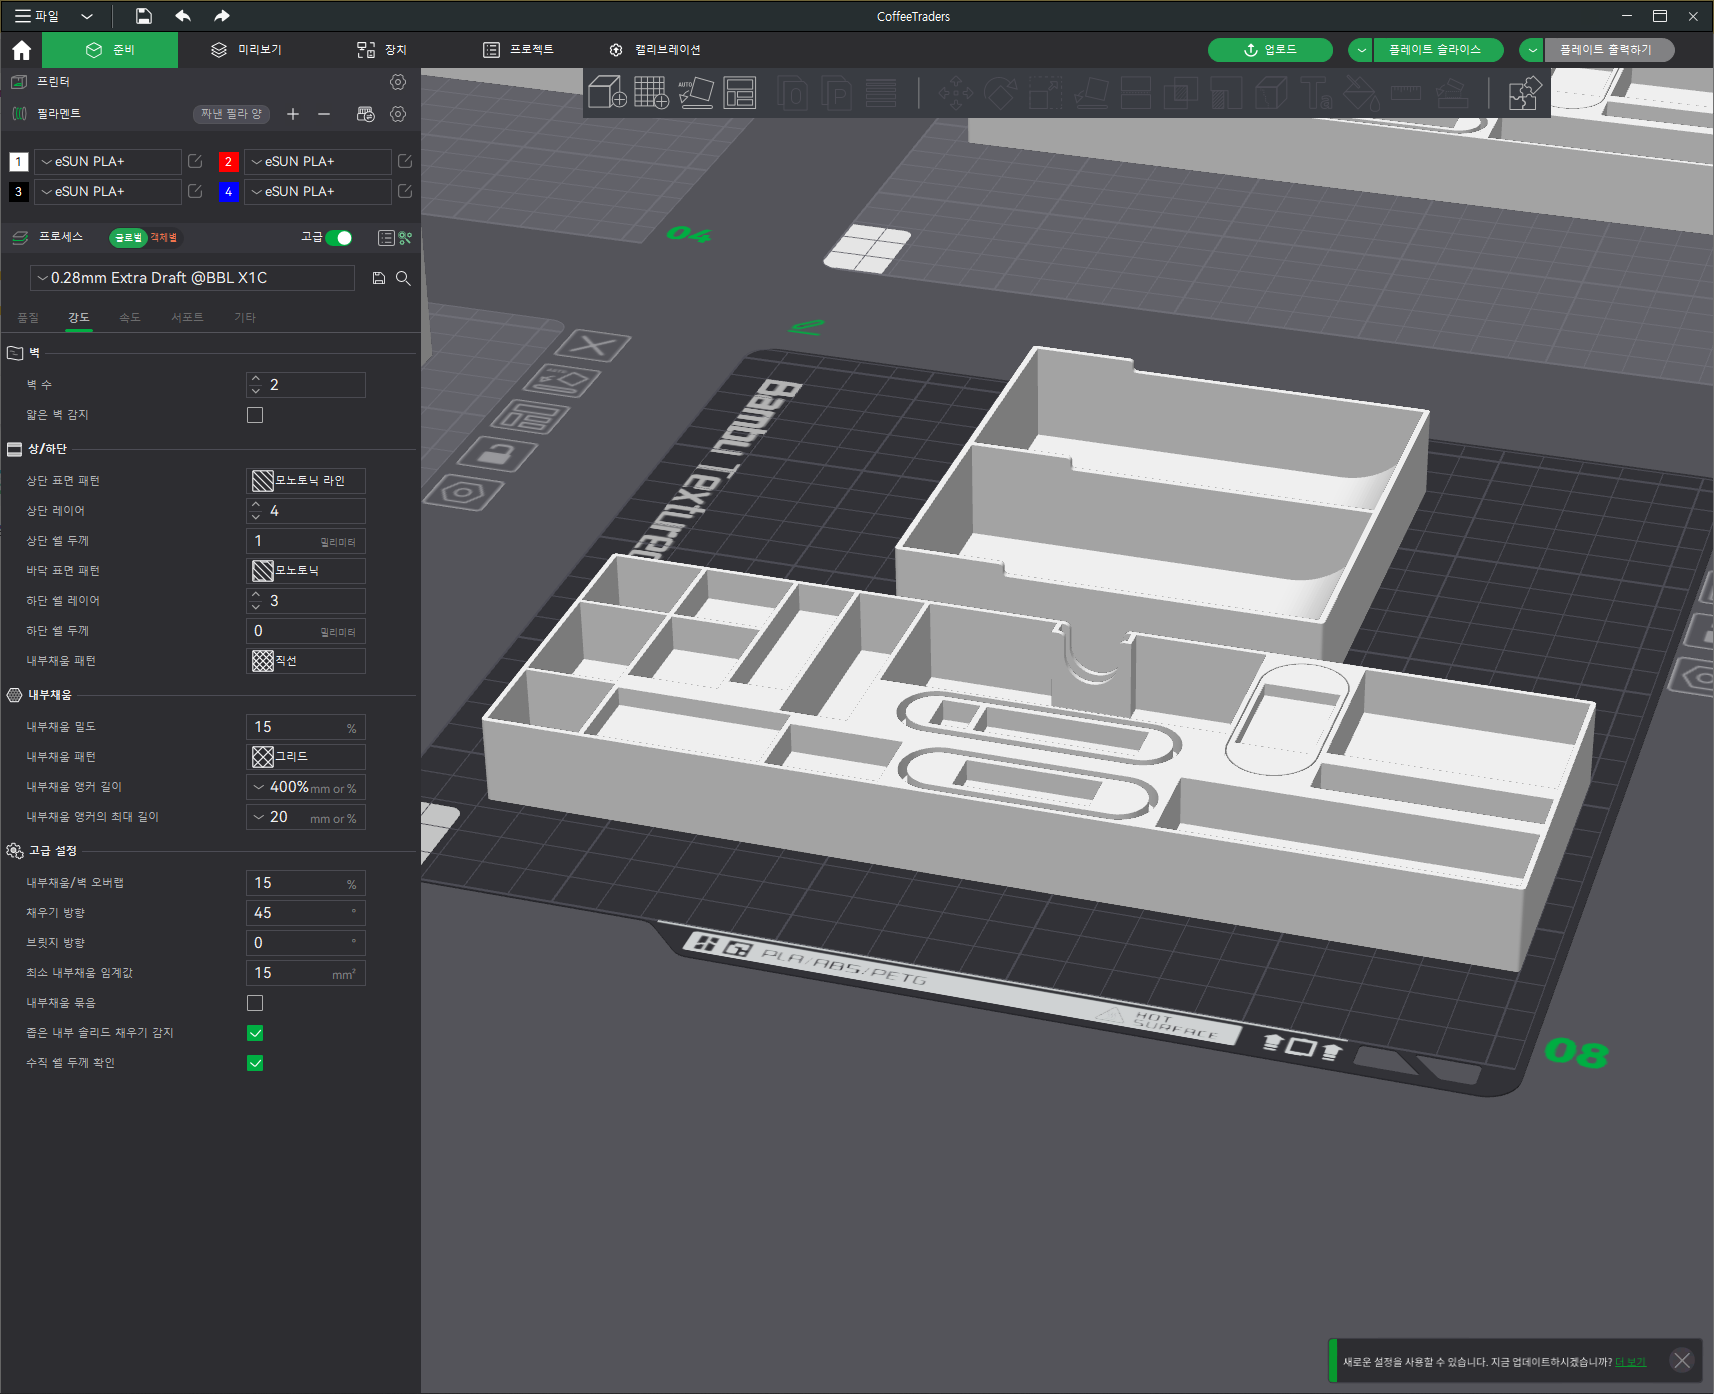Open the 상단 표면 패턴 dropdown

click(306, 481)
